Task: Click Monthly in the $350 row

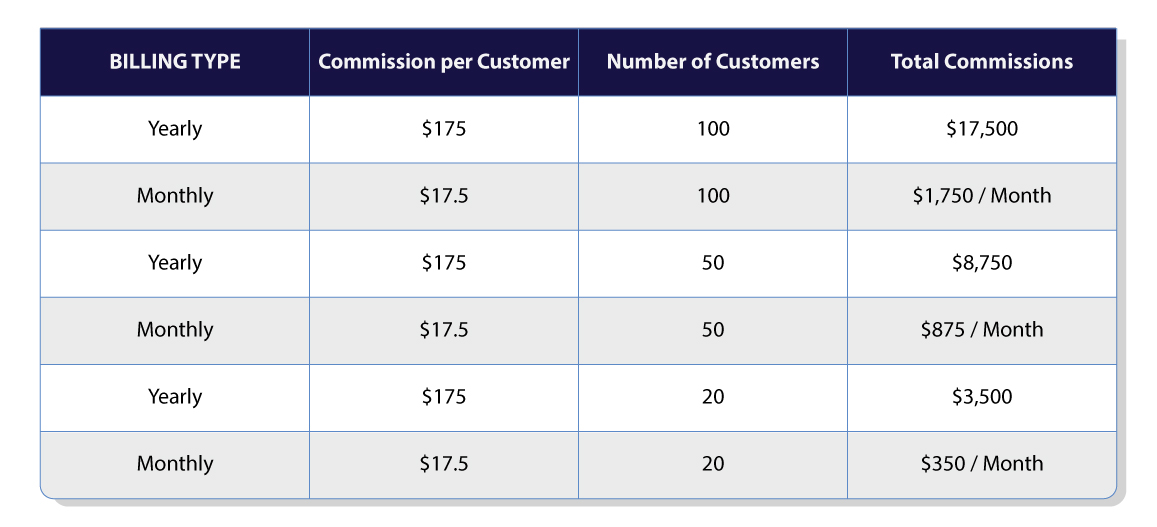Action: pos(175,464)
